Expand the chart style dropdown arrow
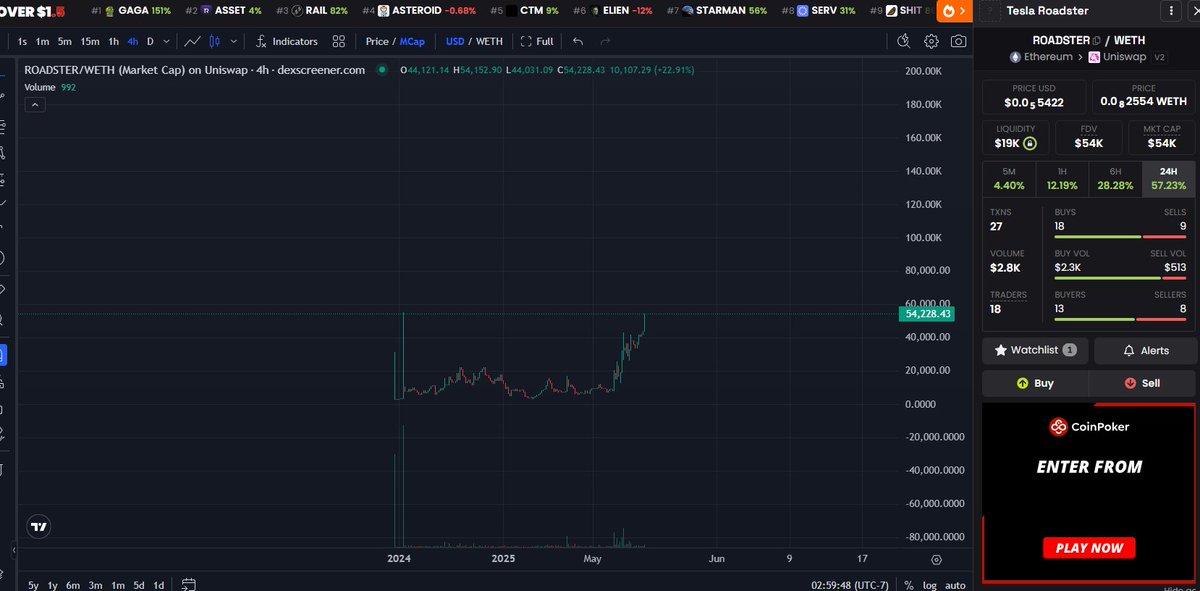The width and height of the screenshot is (1200, 591). click(234, 41)
